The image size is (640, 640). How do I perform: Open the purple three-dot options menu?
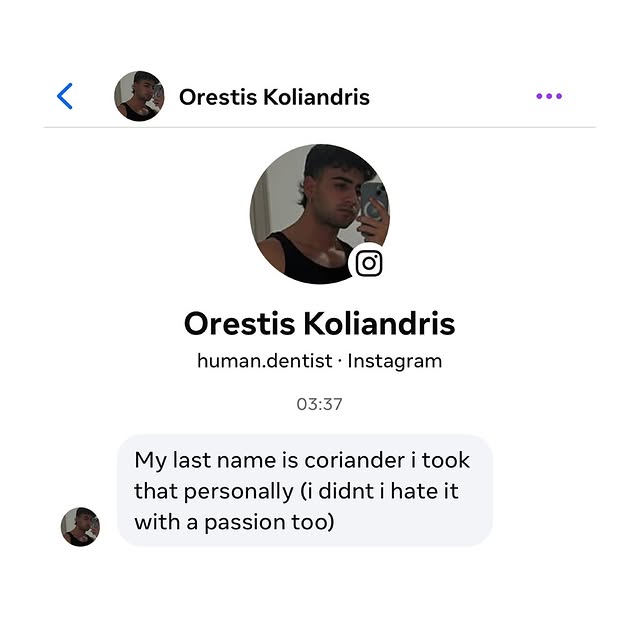click(549, 96)
